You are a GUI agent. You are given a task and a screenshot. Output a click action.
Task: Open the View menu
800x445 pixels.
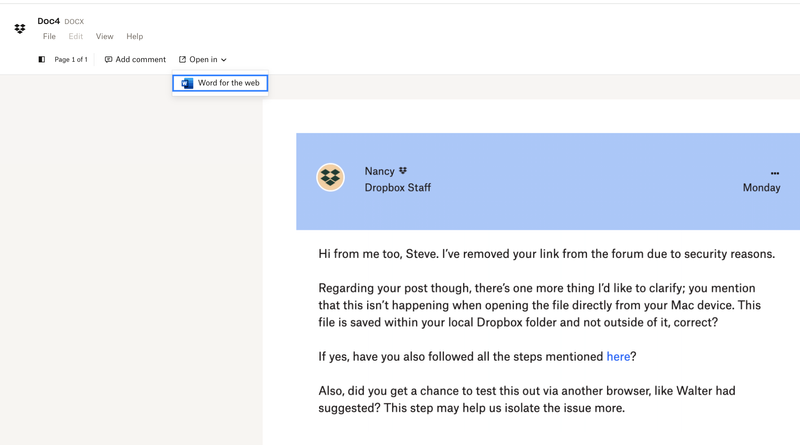click(104, 37)
